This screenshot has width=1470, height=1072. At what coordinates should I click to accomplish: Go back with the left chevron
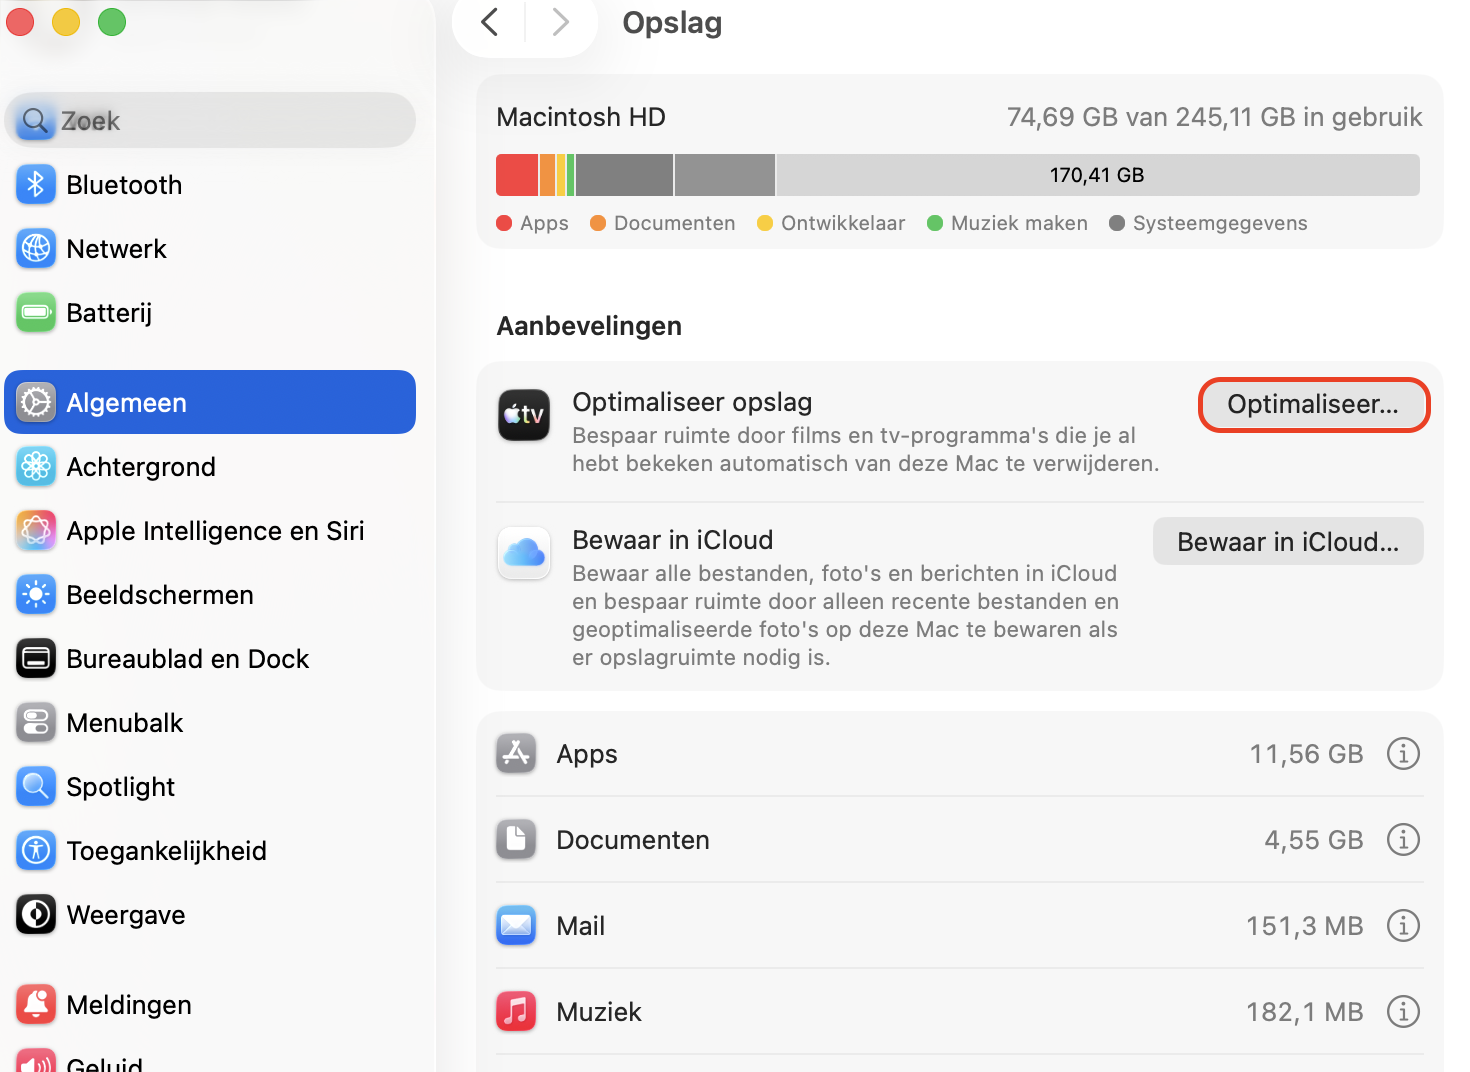click(490, 22)
